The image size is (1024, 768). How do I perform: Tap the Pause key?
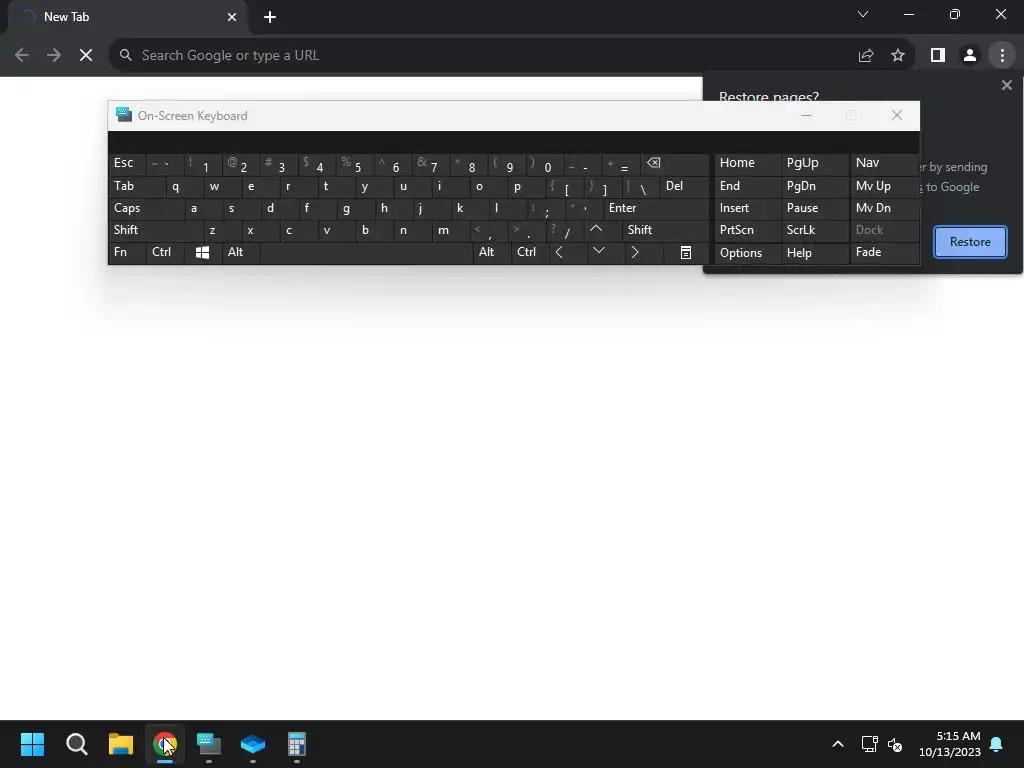(814, 208)
